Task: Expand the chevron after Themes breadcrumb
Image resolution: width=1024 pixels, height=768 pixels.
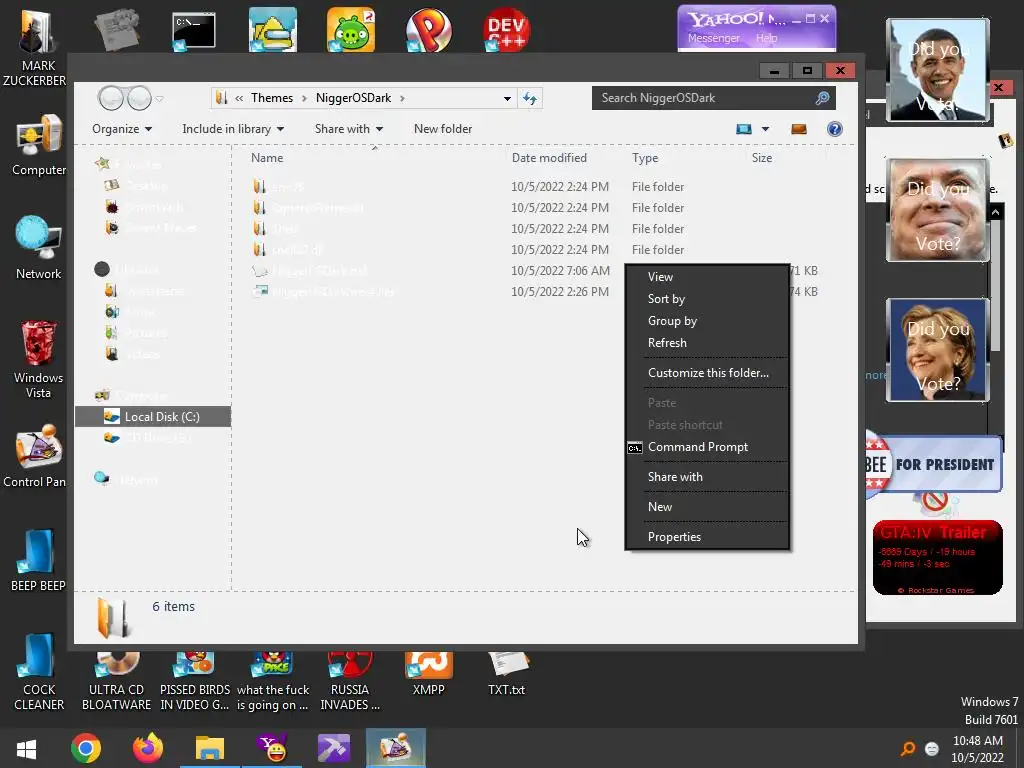Action: pos(304,98)
